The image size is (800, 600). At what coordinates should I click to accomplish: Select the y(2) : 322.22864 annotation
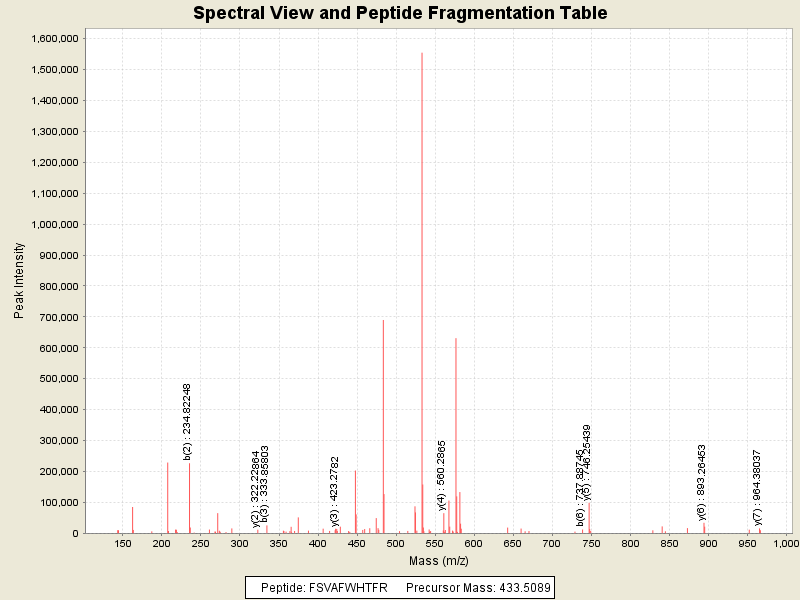pos(256,486)
